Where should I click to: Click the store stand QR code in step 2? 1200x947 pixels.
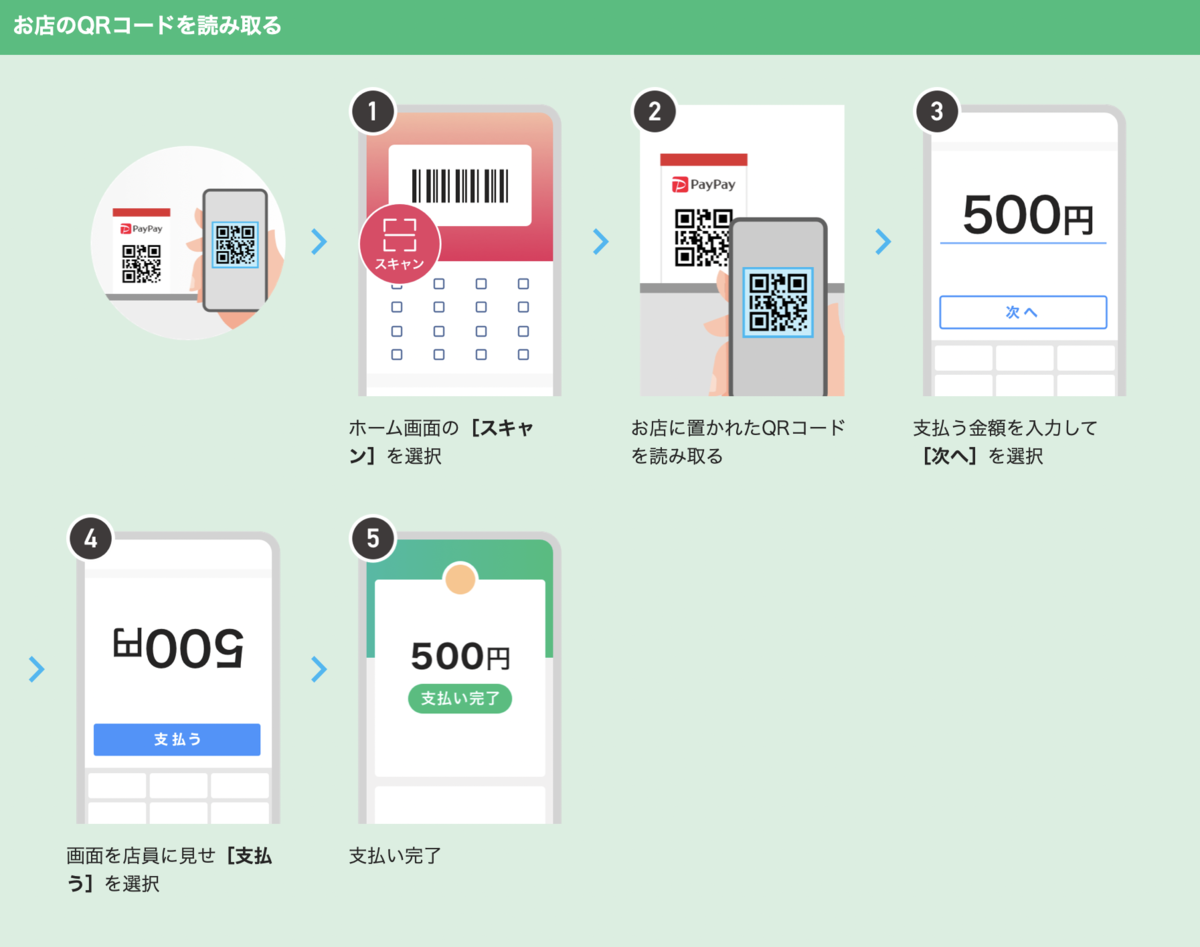tap(703, 238)
